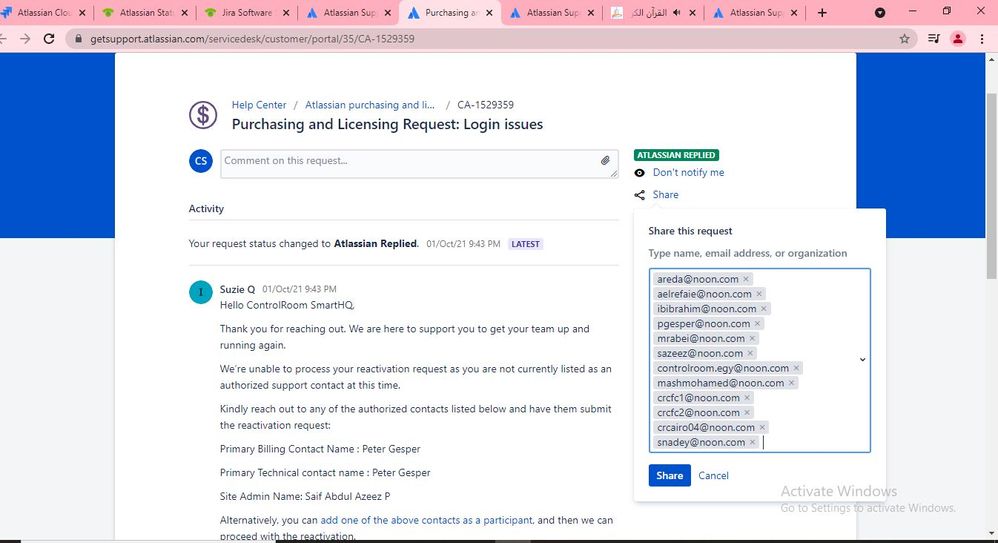Click Suzie Q's avatar icon
The width and height of the screenshot is (998, 543).
click(200, 292)
